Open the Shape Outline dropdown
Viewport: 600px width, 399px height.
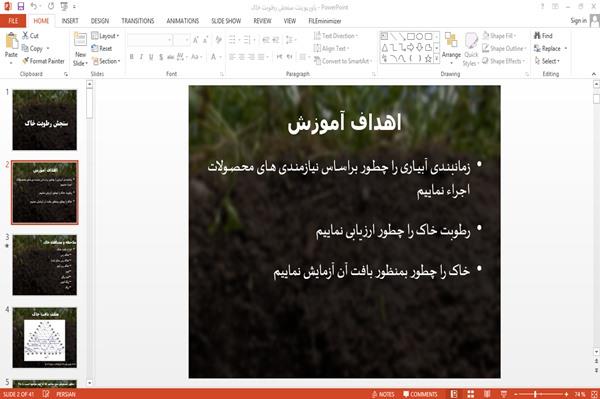coord(504,48)
